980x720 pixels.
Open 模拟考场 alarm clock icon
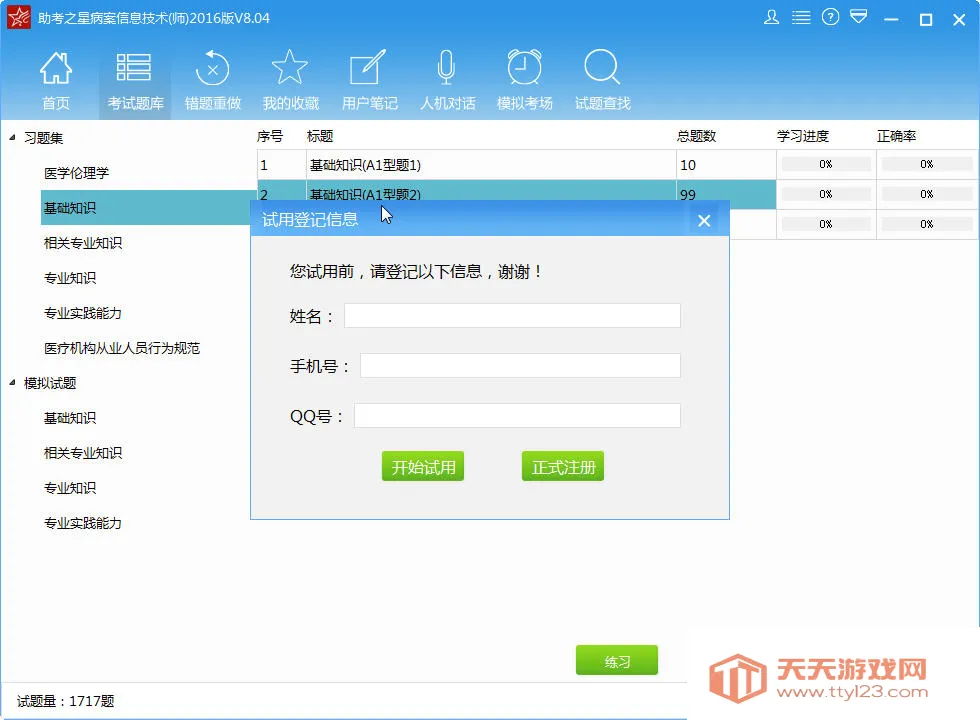pyautogui.click(x=524, y=81)
